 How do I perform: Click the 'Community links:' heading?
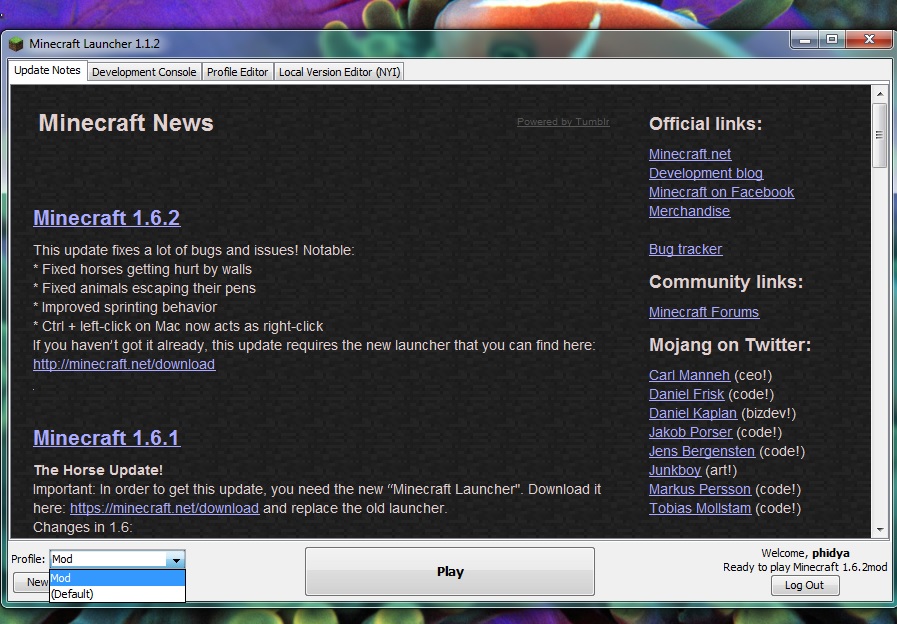tap(726, 281)
